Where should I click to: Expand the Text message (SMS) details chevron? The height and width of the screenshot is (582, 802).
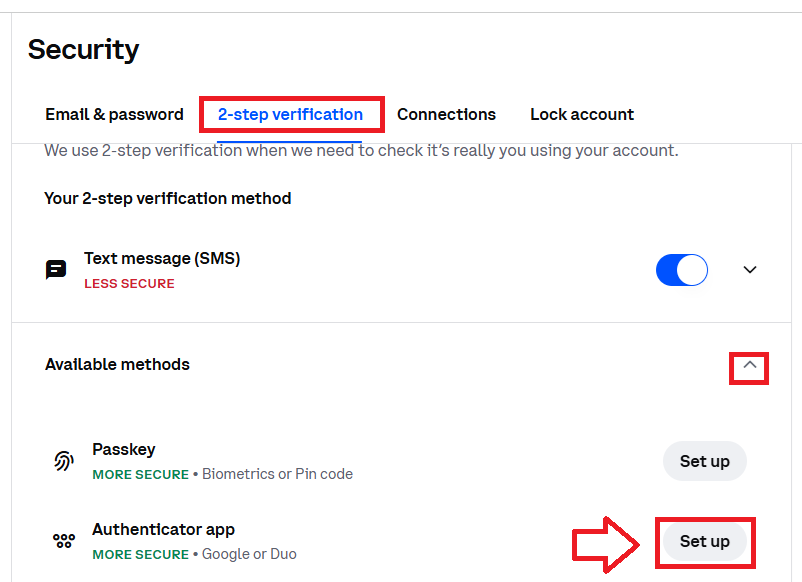pyautogui.click(x=750, y=270)
